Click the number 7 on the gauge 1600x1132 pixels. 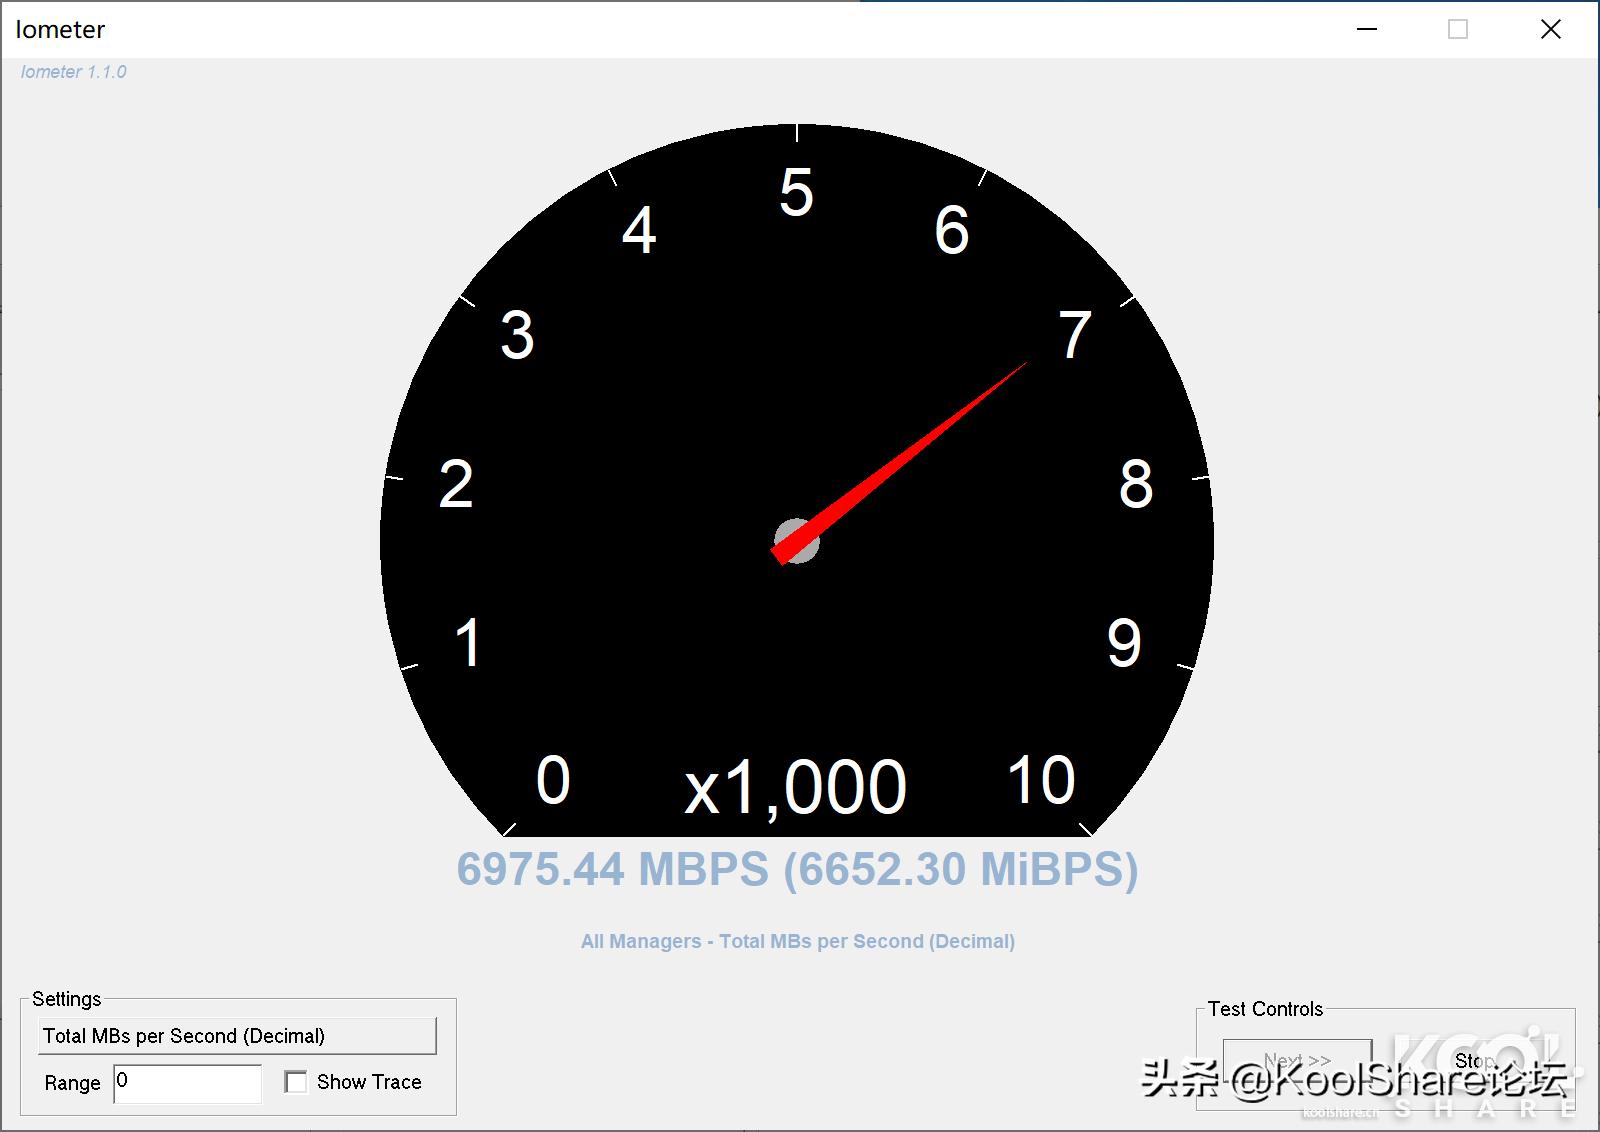coord(1075,335)
